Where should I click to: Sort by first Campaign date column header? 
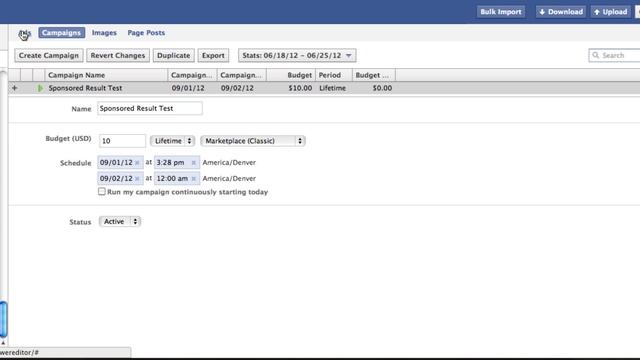(x=192, y=75)
